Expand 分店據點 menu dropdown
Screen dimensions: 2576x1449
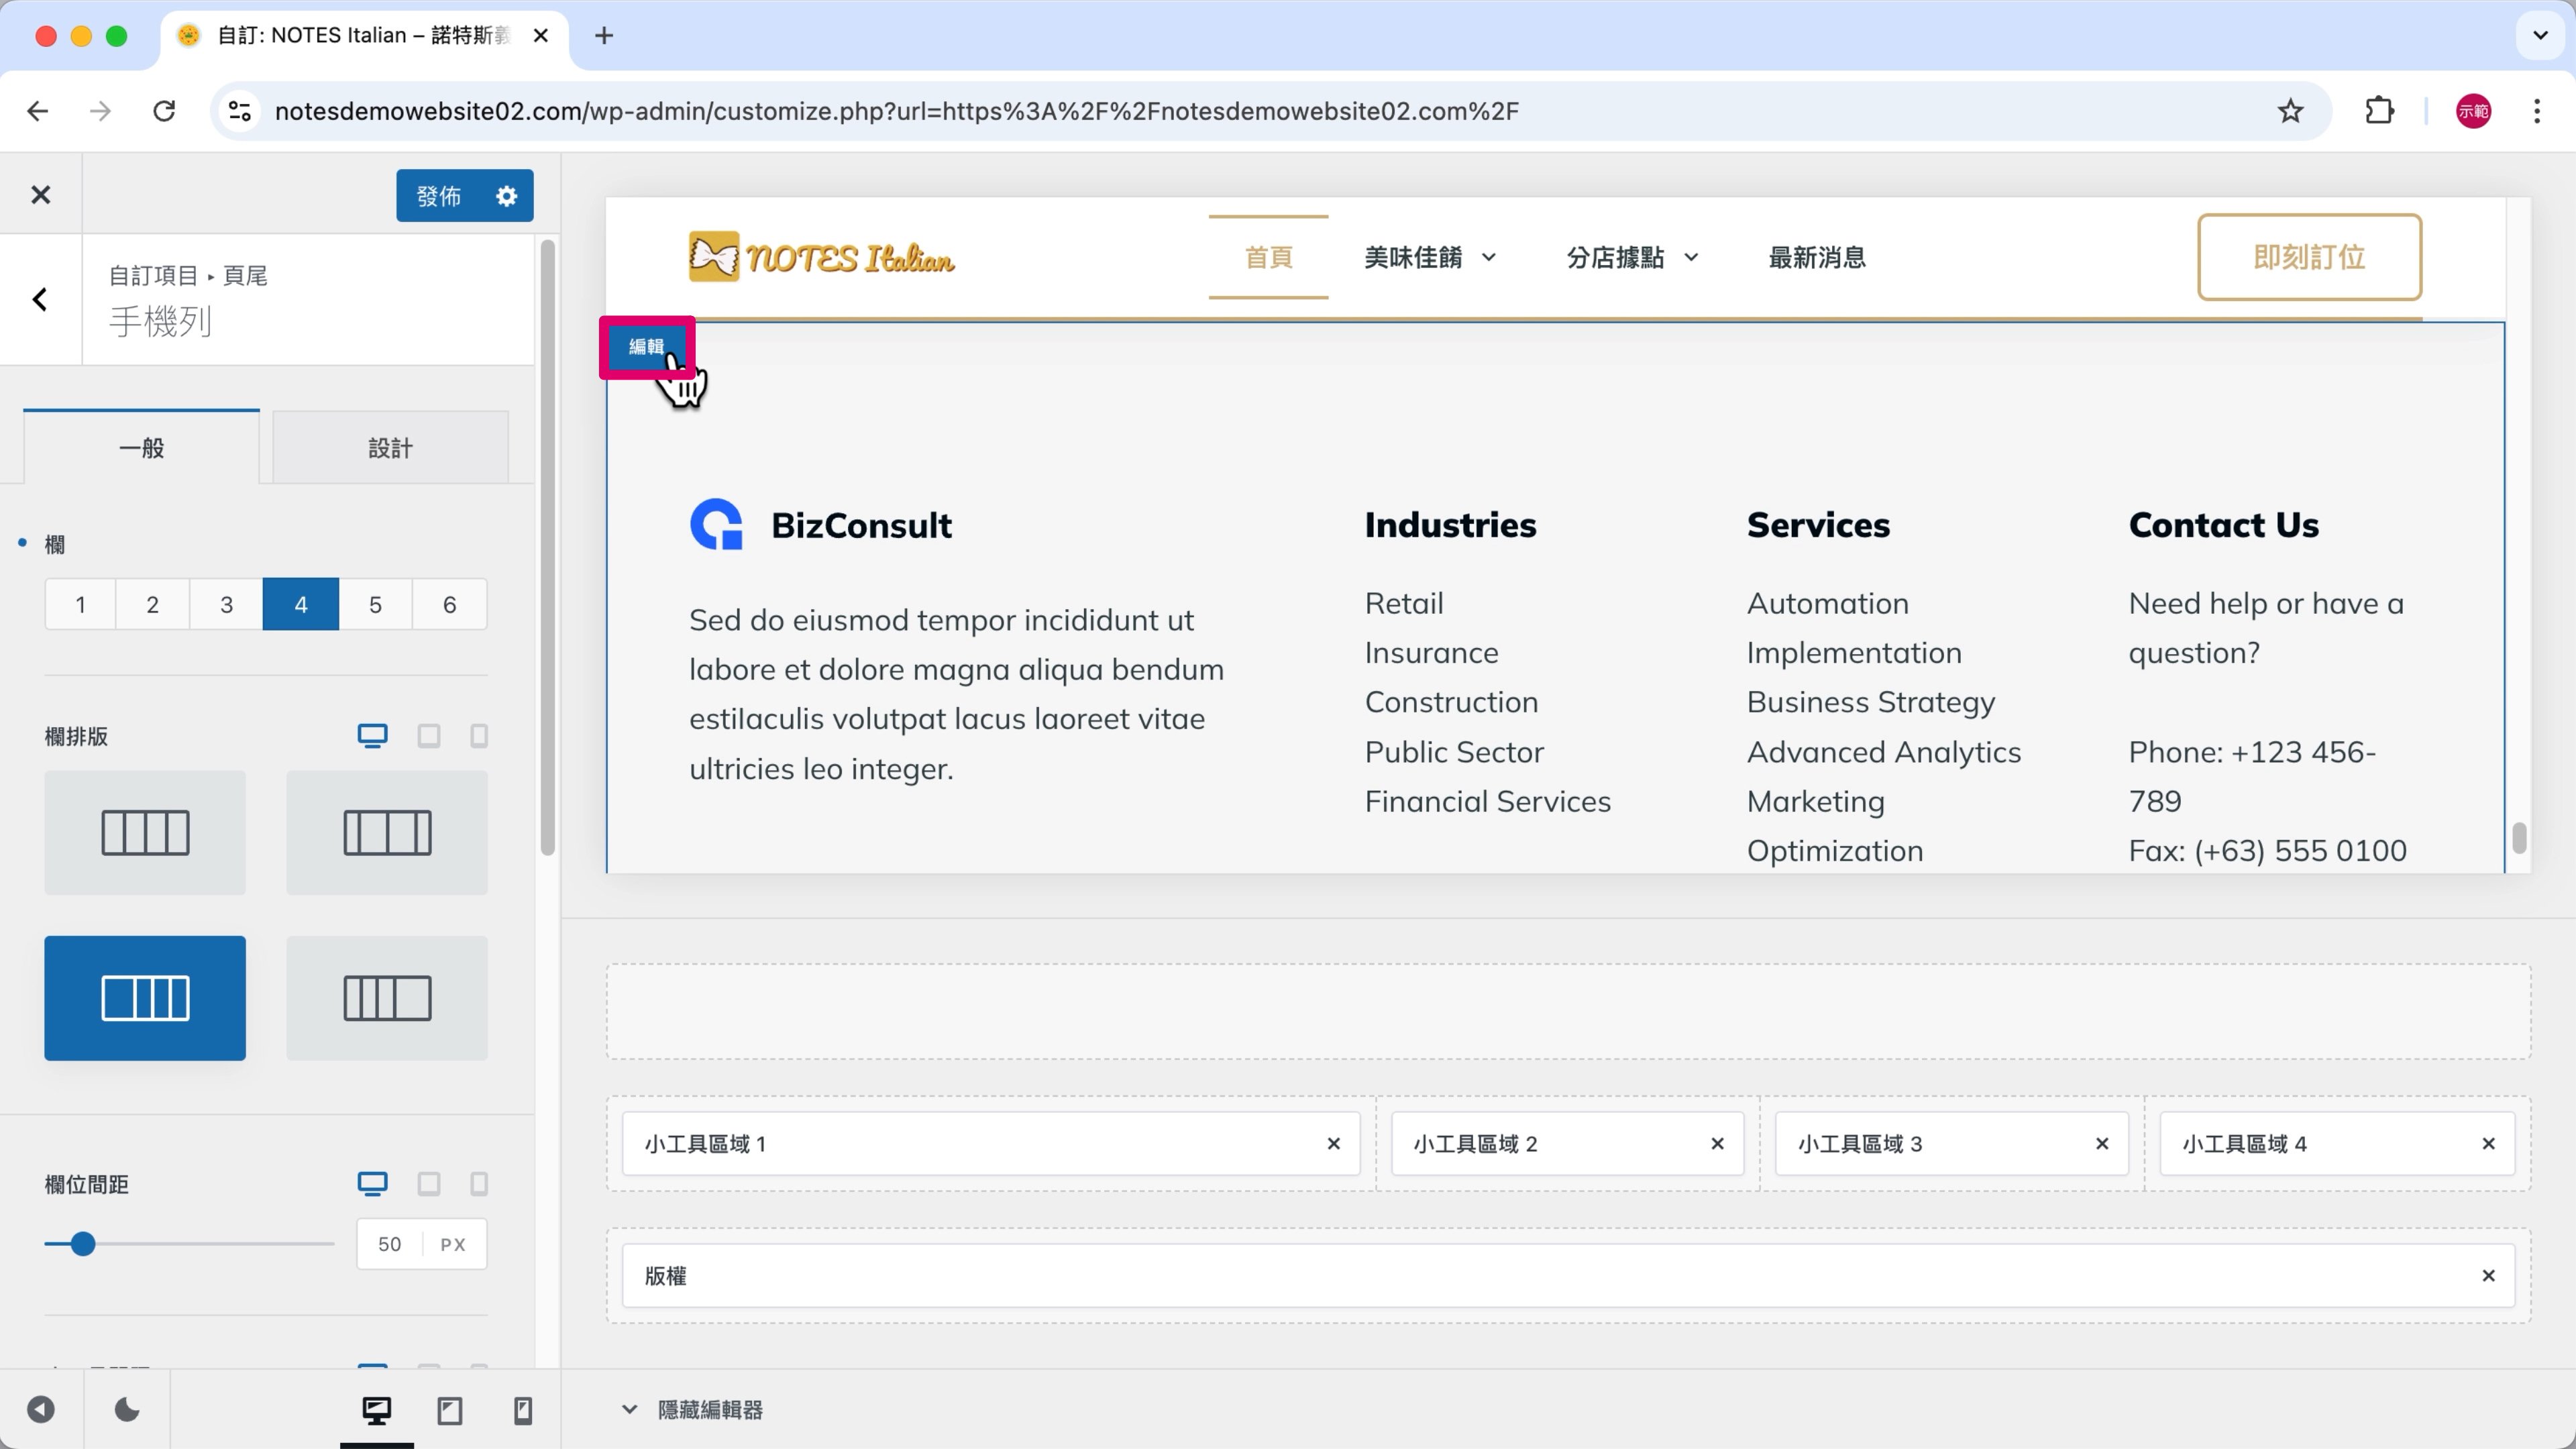point(1691,257)
